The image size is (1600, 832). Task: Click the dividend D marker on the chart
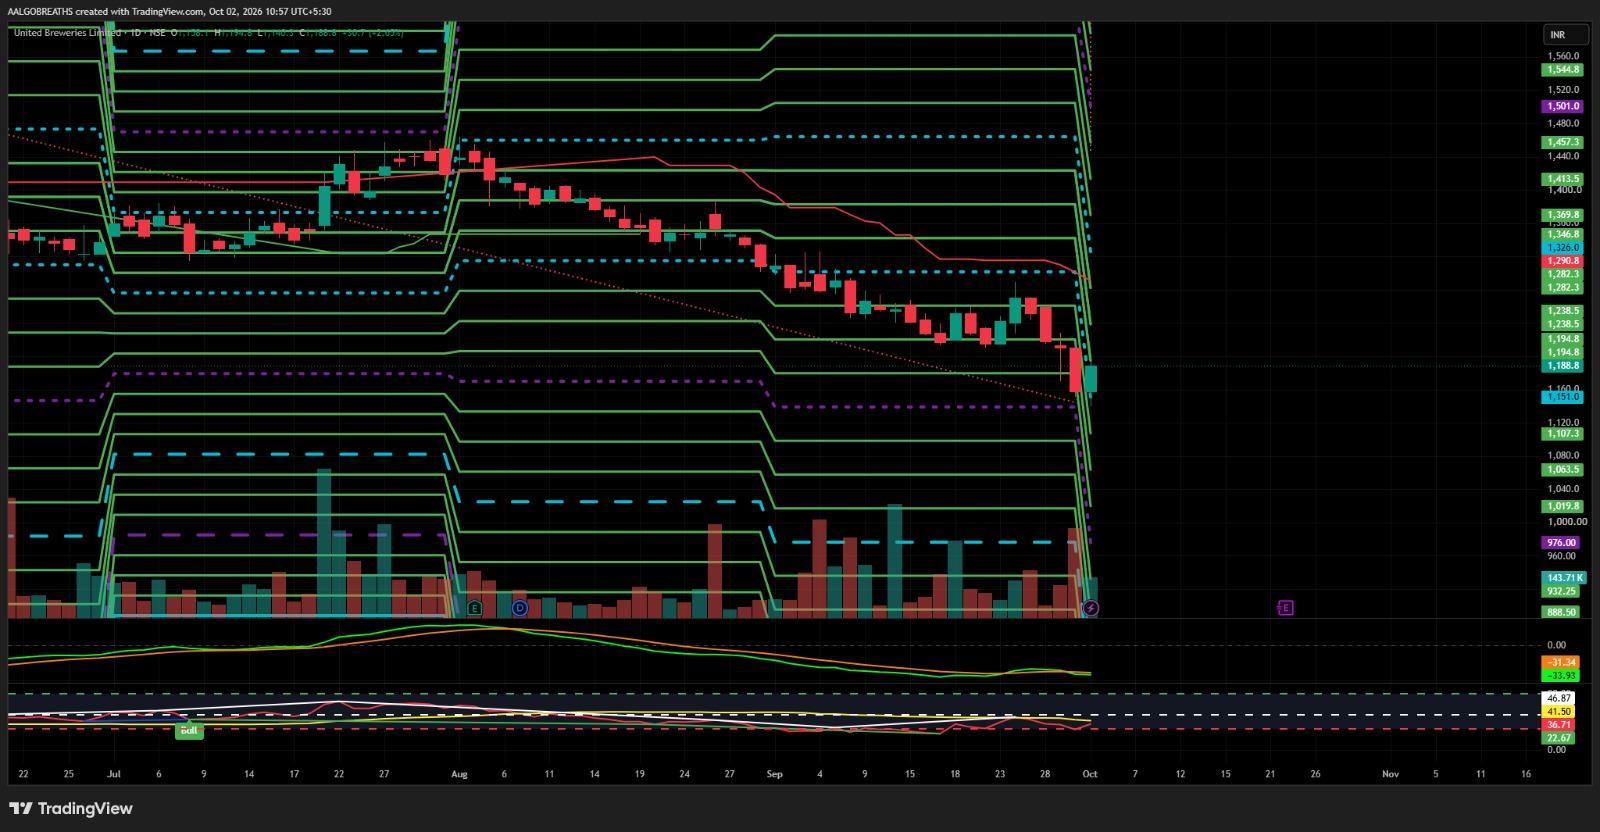pos(519,608)
